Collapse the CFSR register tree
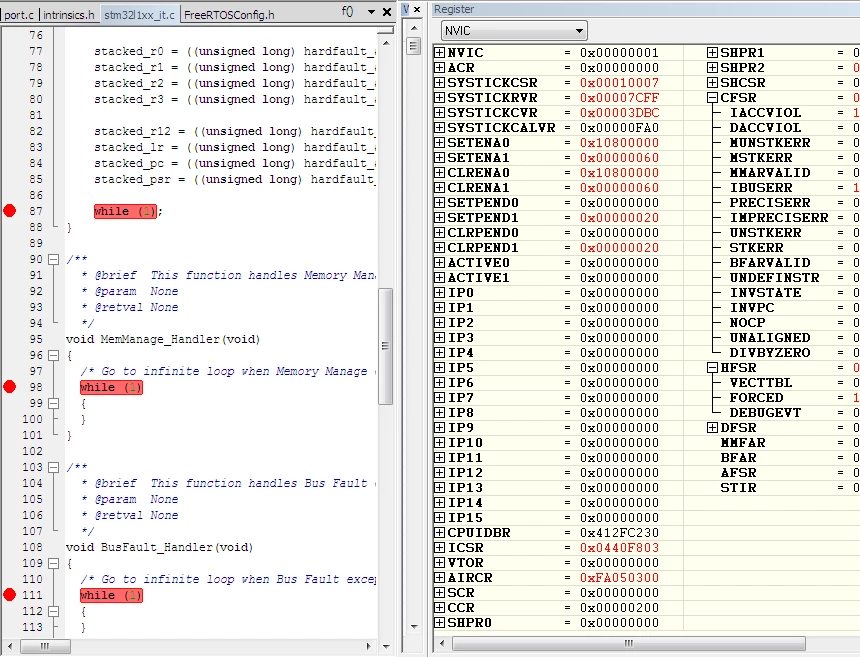This screenshot has height=657, width=860. point(712,97)
